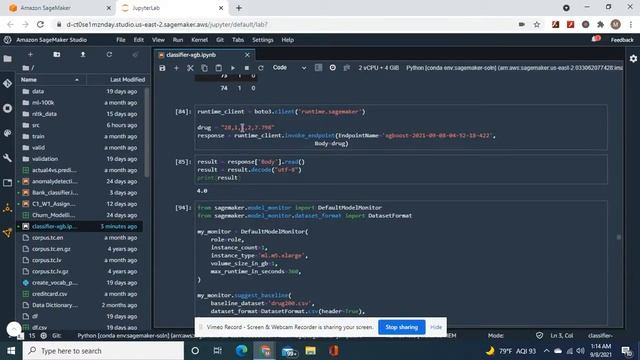Open the Help menu
The height and width of the screenshot is (360, 640).
pos(288,40)
